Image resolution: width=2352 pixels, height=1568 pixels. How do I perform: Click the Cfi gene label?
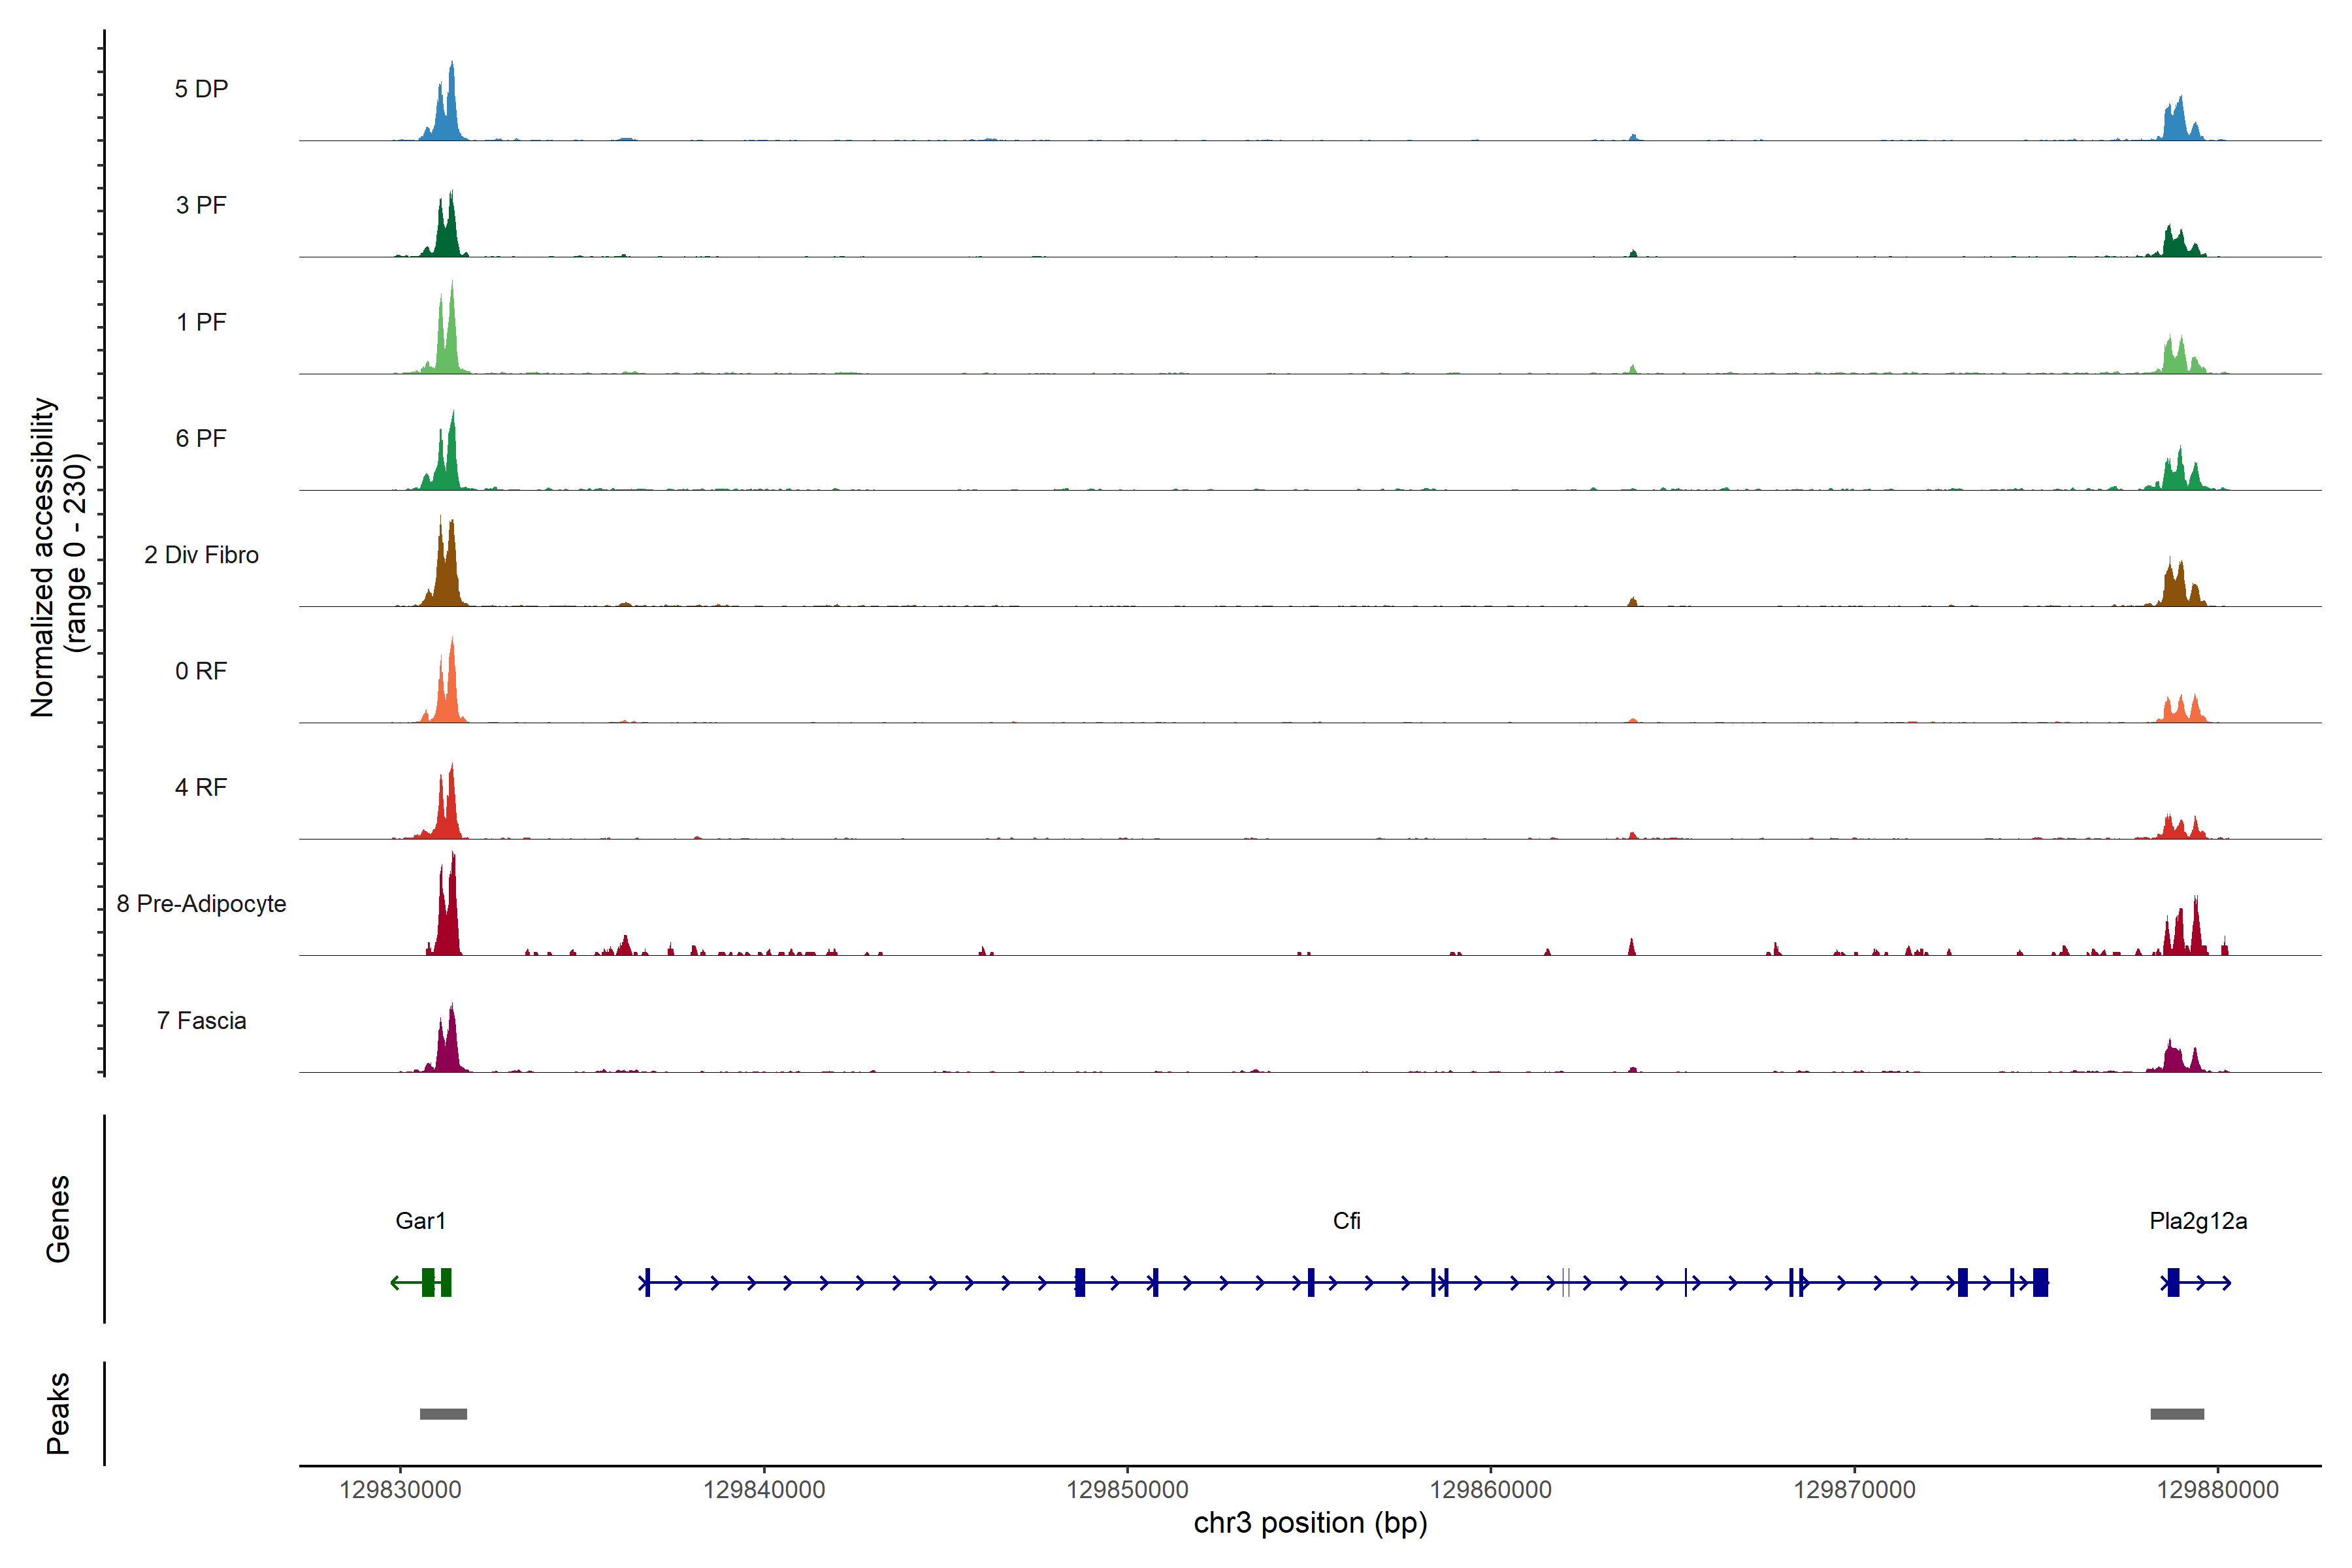click(x=1346, y=1221)
